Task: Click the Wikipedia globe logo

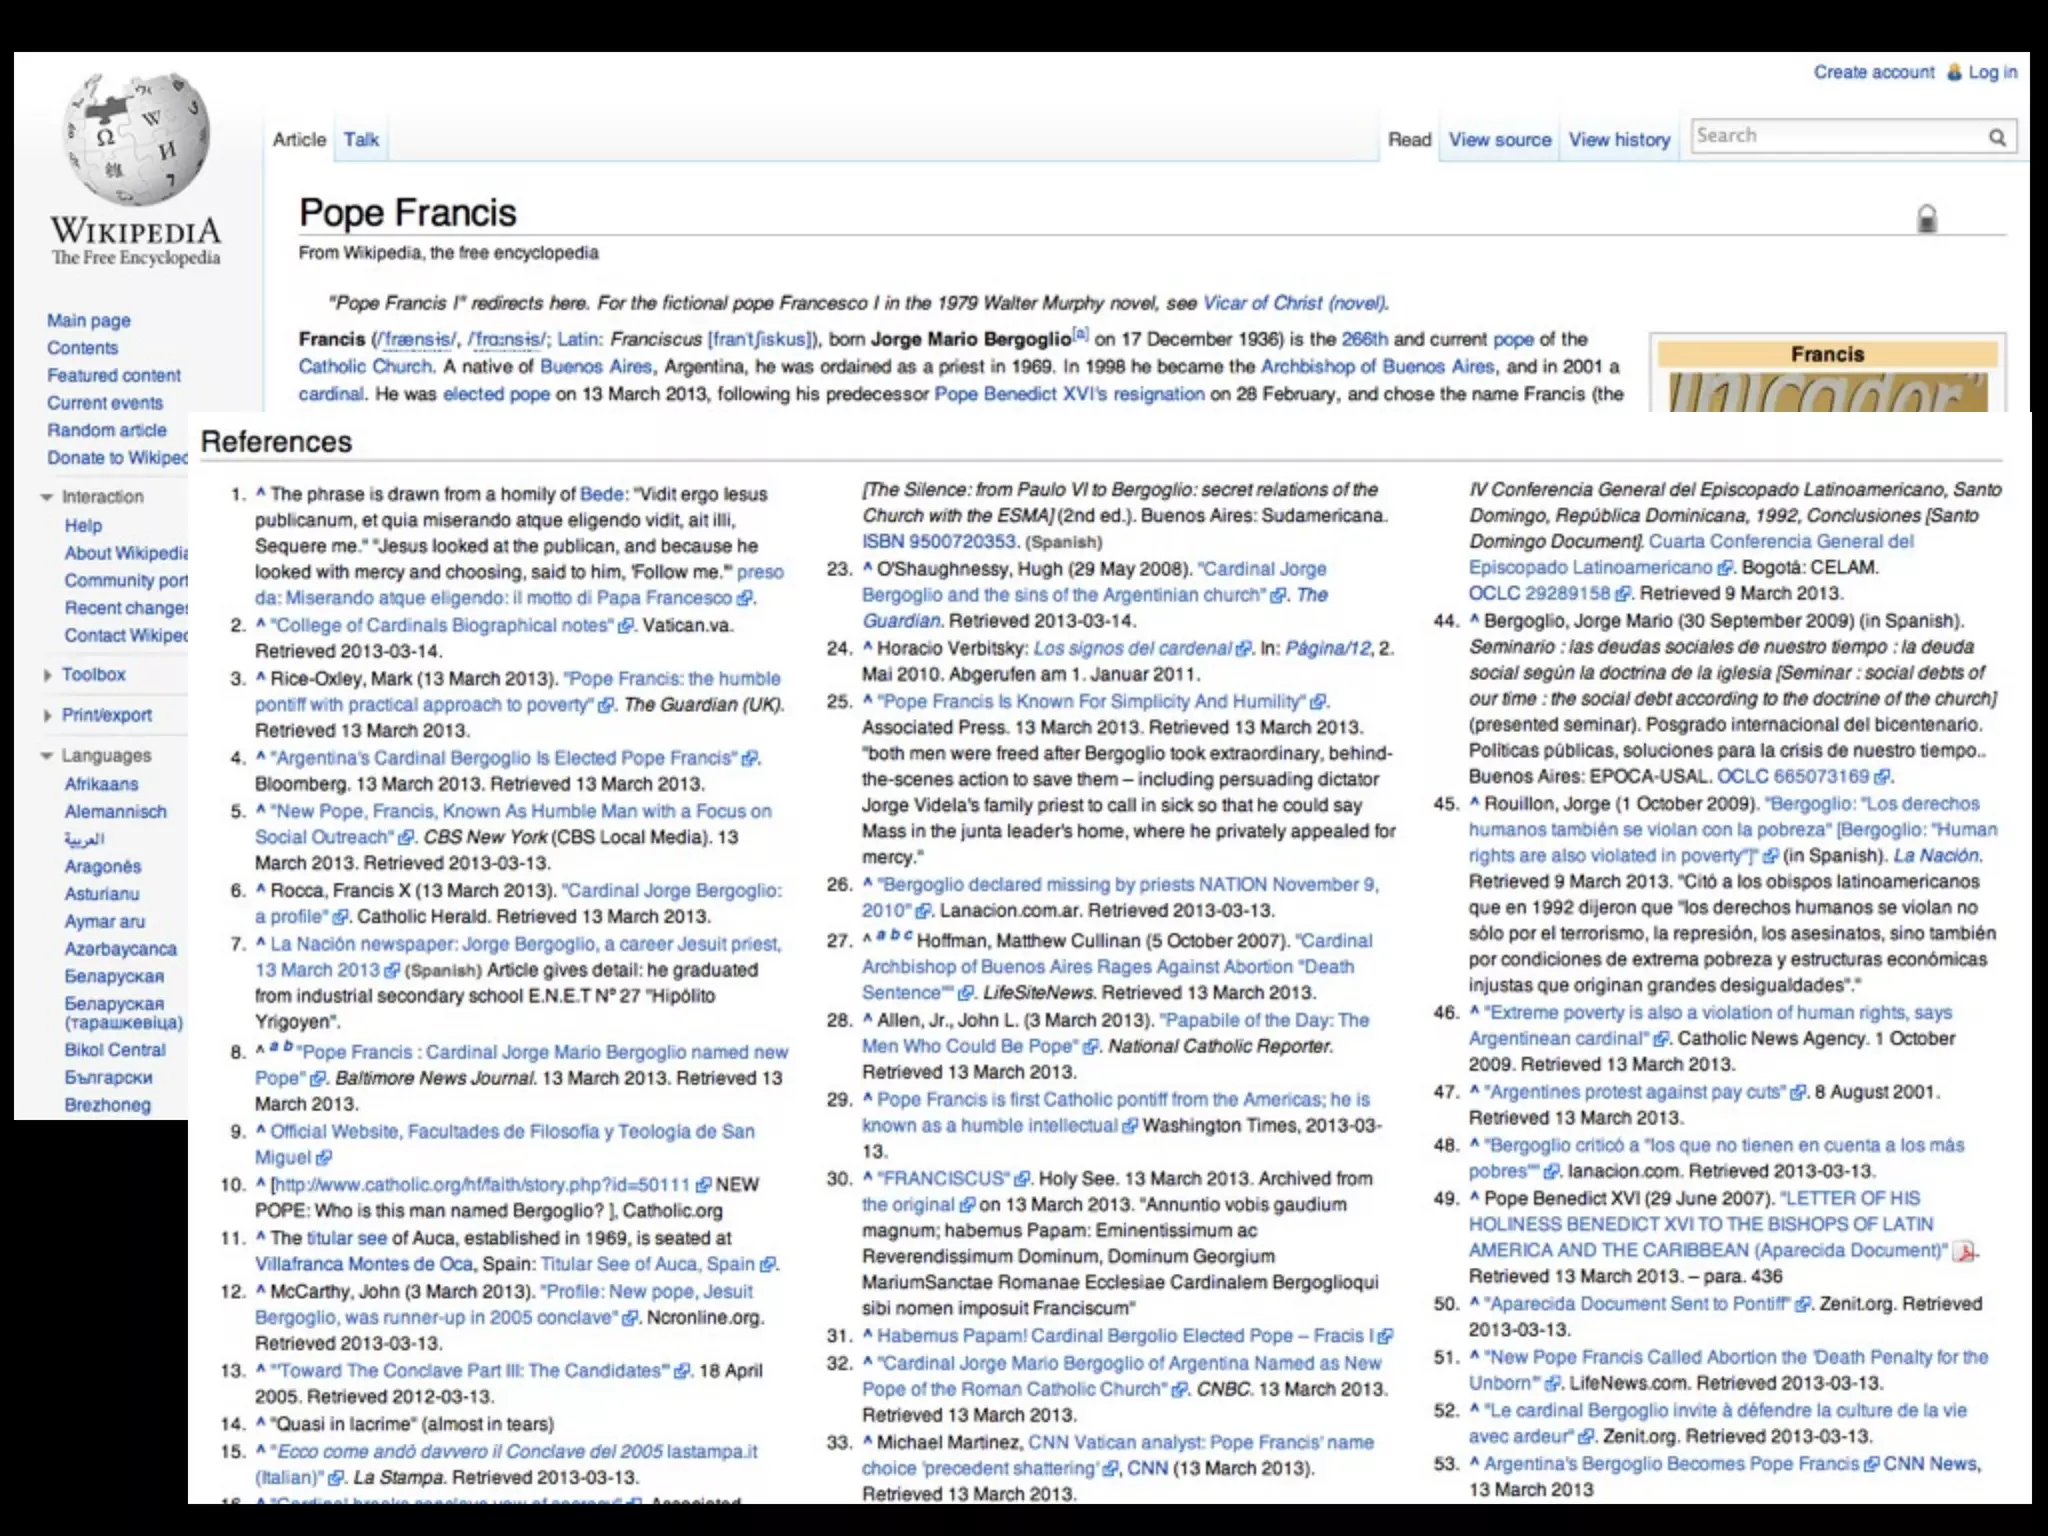Action: tap(136, 140)
